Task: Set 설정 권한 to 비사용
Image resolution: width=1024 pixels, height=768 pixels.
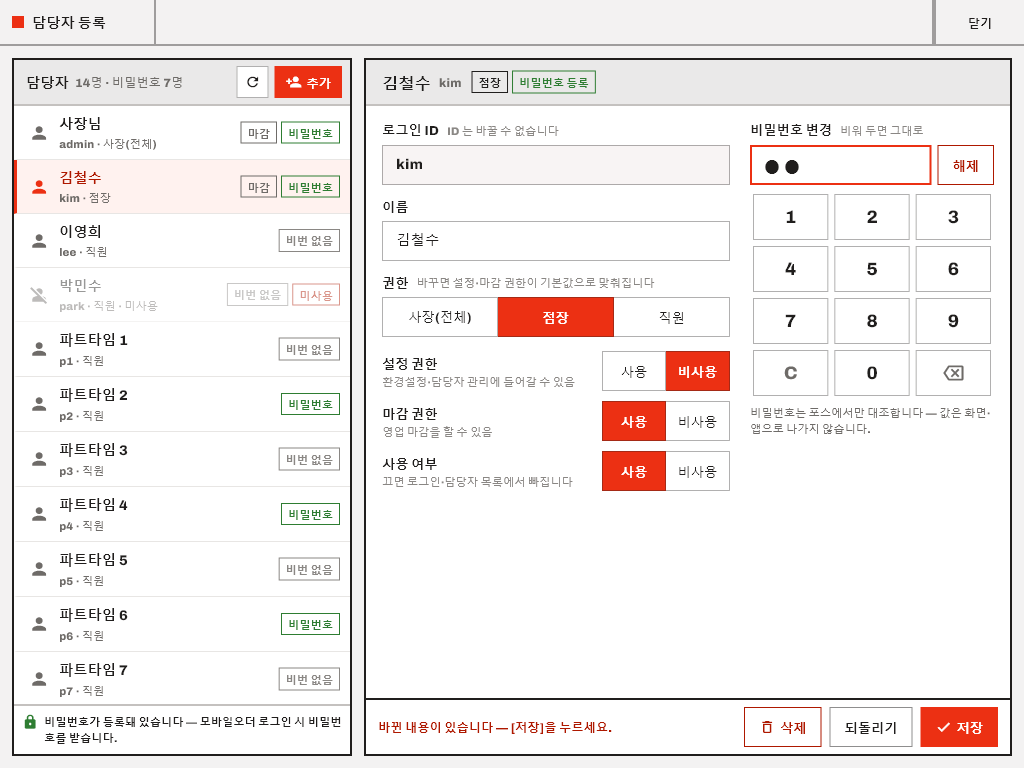Action: coord(697,372)
